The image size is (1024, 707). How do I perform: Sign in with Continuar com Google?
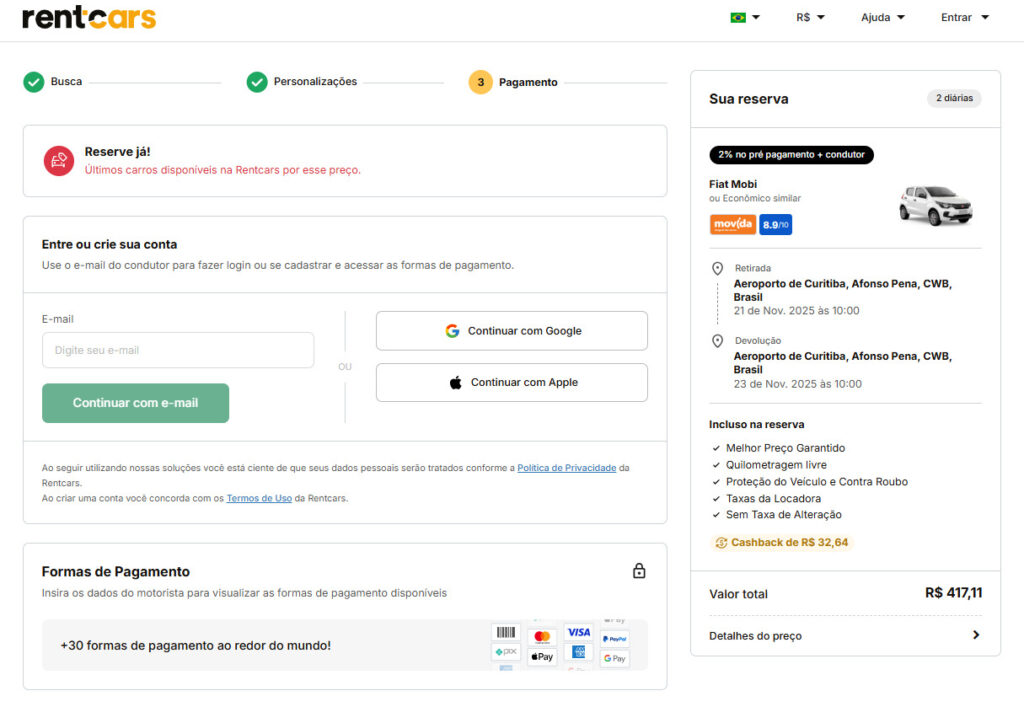click(511, 331)
